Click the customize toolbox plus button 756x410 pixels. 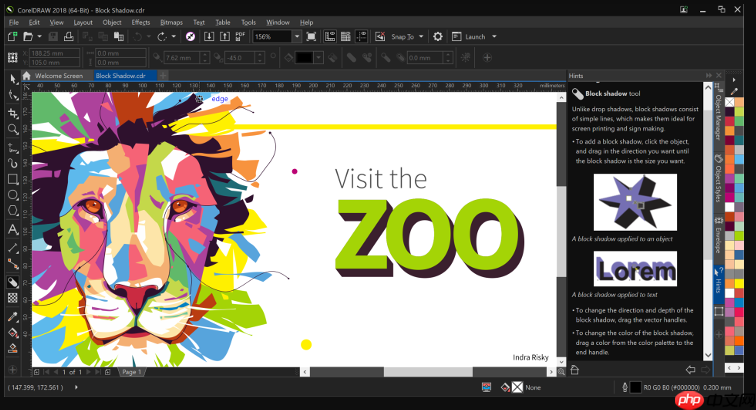[13, 370]
